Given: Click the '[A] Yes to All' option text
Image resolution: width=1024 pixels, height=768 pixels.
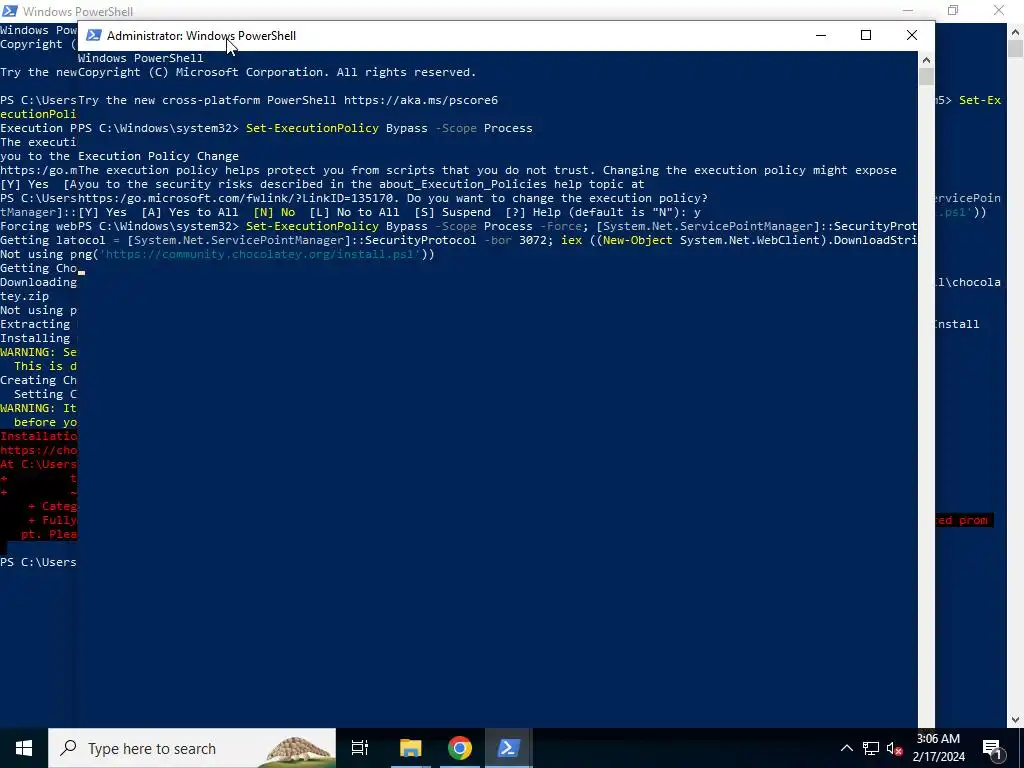Looking at the screenshot, I should 190,212.
